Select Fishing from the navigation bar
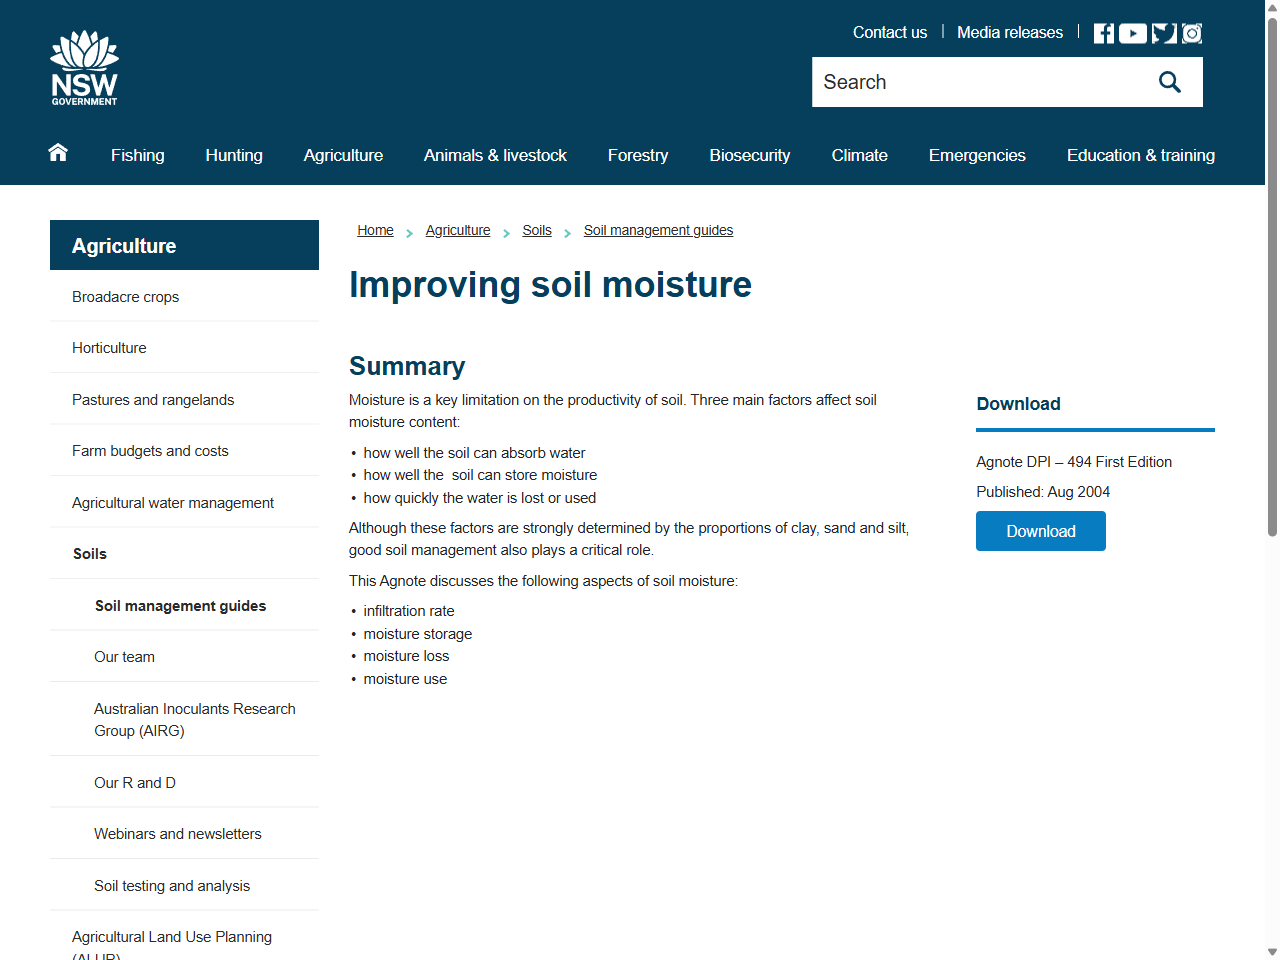 137,155
